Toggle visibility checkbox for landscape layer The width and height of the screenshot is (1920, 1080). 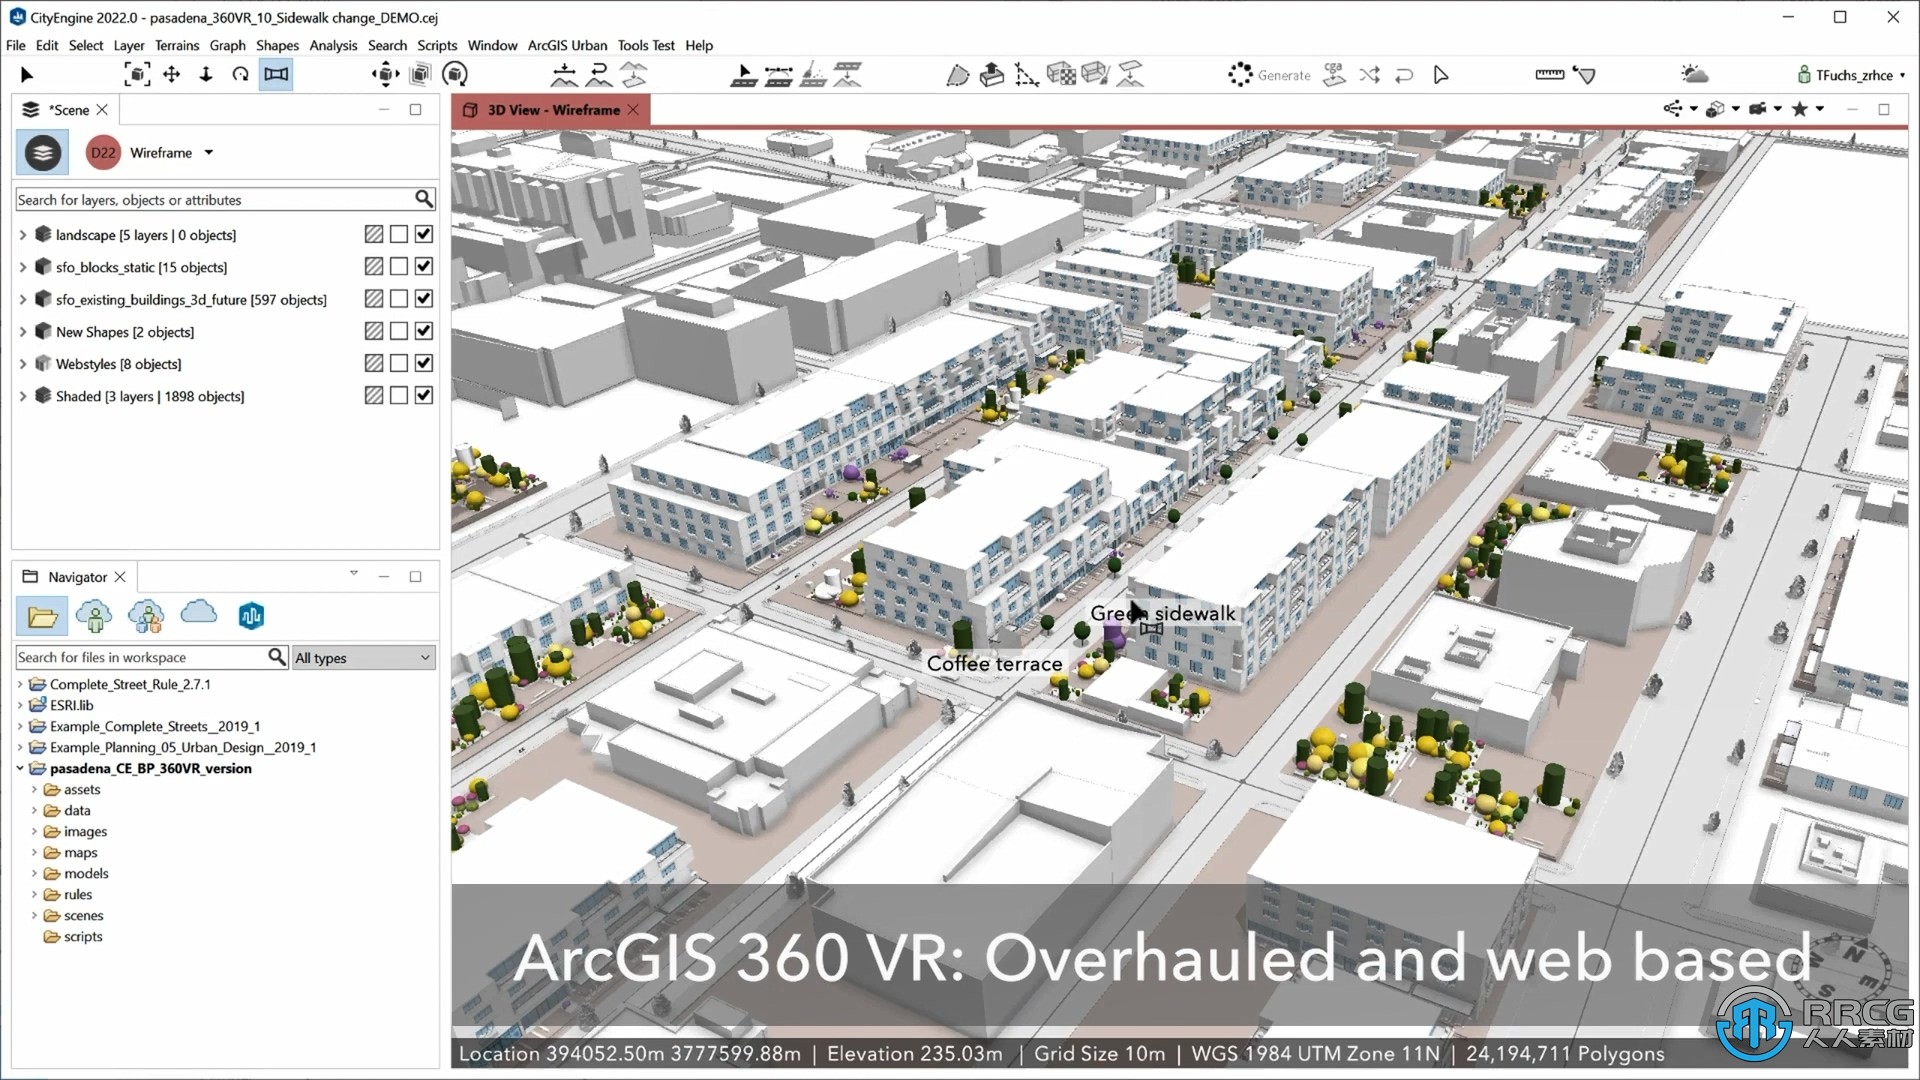coord(424,234)
